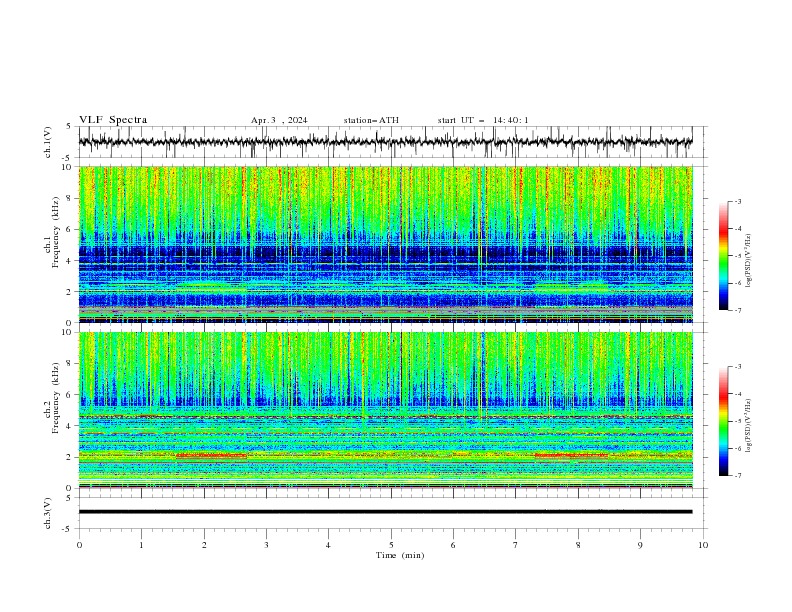Click the -7 label on ch.2 color bar
Screen dimensions: 792x612
(x=737, y=476)
